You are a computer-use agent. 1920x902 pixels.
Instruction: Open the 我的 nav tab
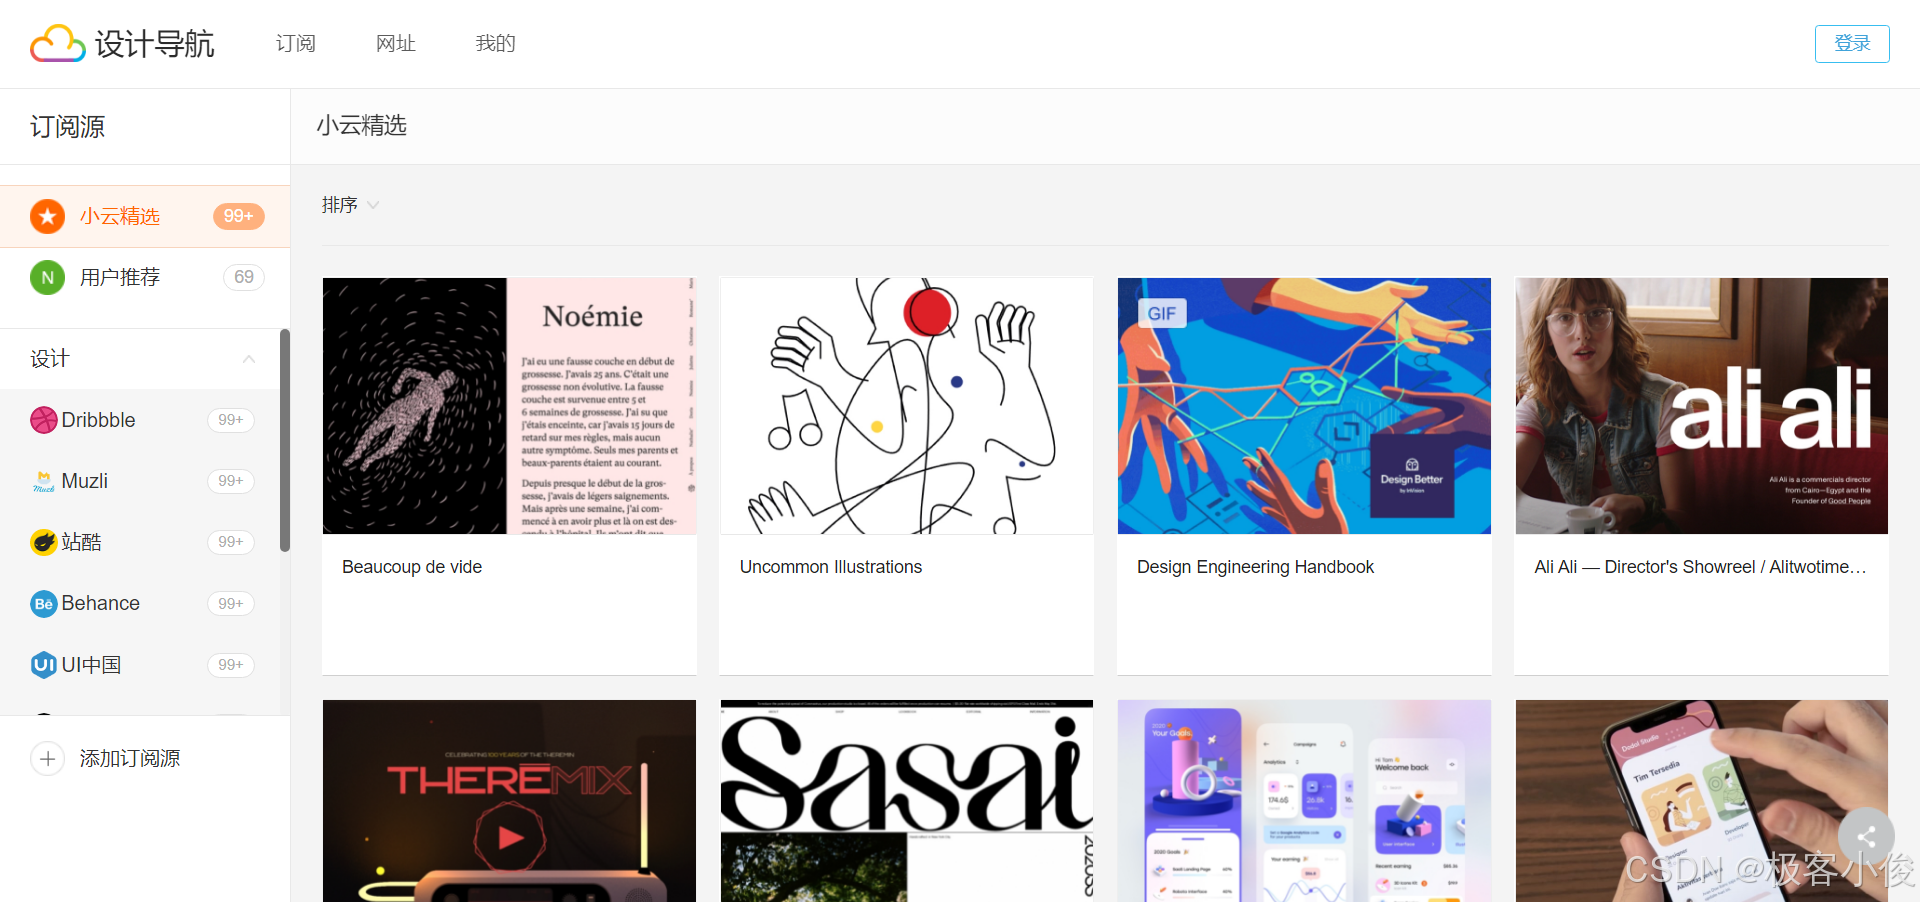[496, 43]
